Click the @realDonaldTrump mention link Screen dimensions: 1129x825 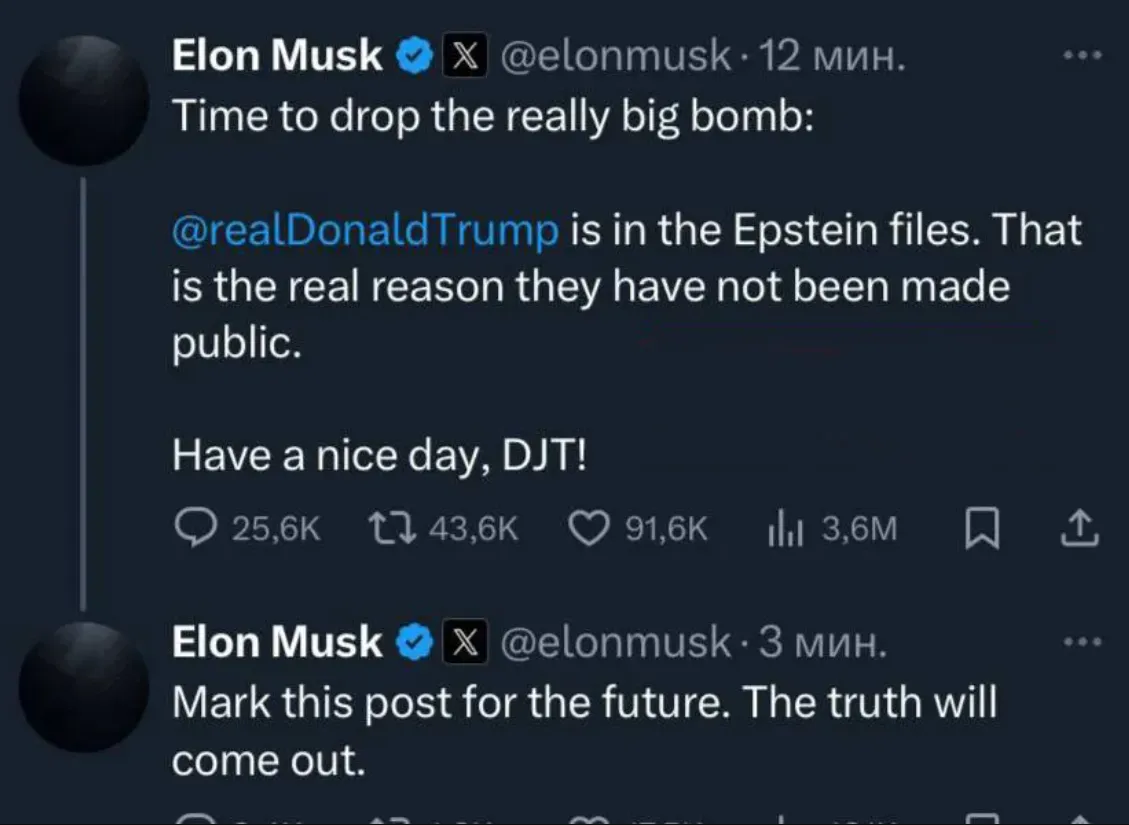[365, 230]
